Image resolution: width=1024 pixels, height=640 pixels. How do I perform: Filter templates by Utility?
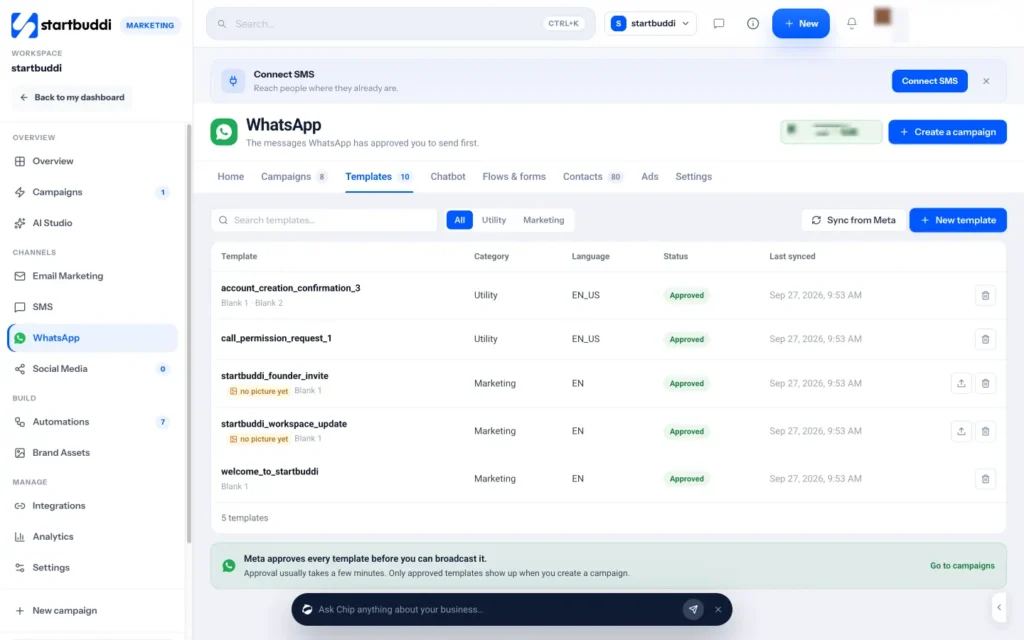point(494,220)
